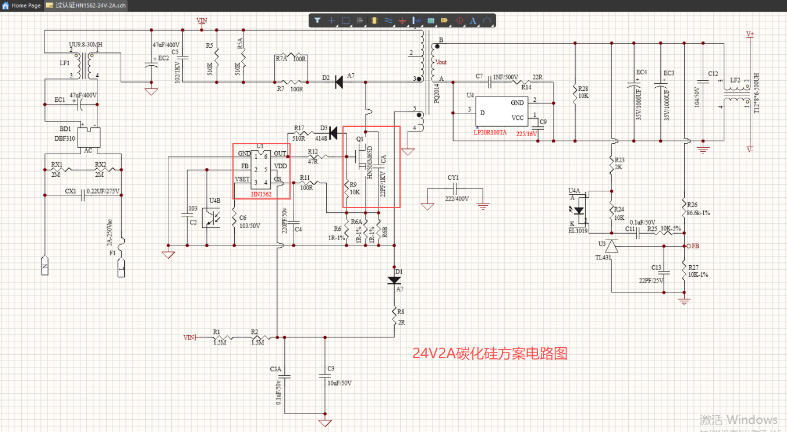Image resolution: width=787 pixels, height=432 pixels.
Task: Open the selection filter in the active bar
Action: (x=317, y=21)
